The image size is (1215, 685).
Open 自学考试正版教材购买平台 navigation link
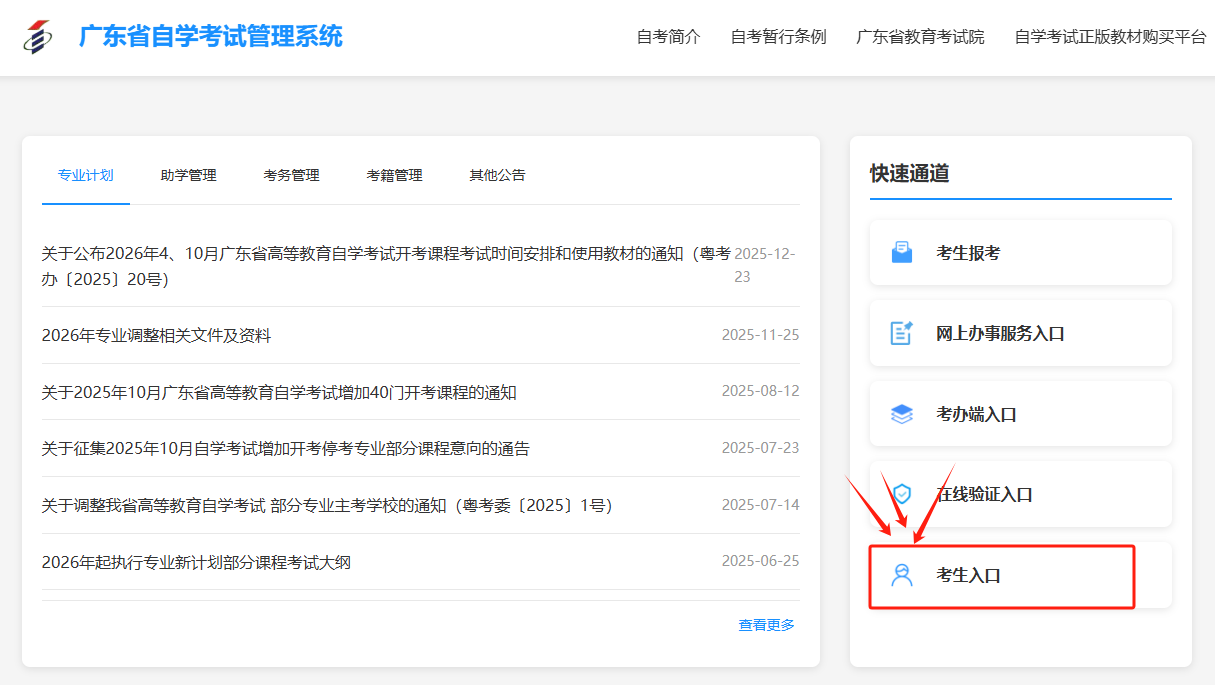pos(1110,37)
